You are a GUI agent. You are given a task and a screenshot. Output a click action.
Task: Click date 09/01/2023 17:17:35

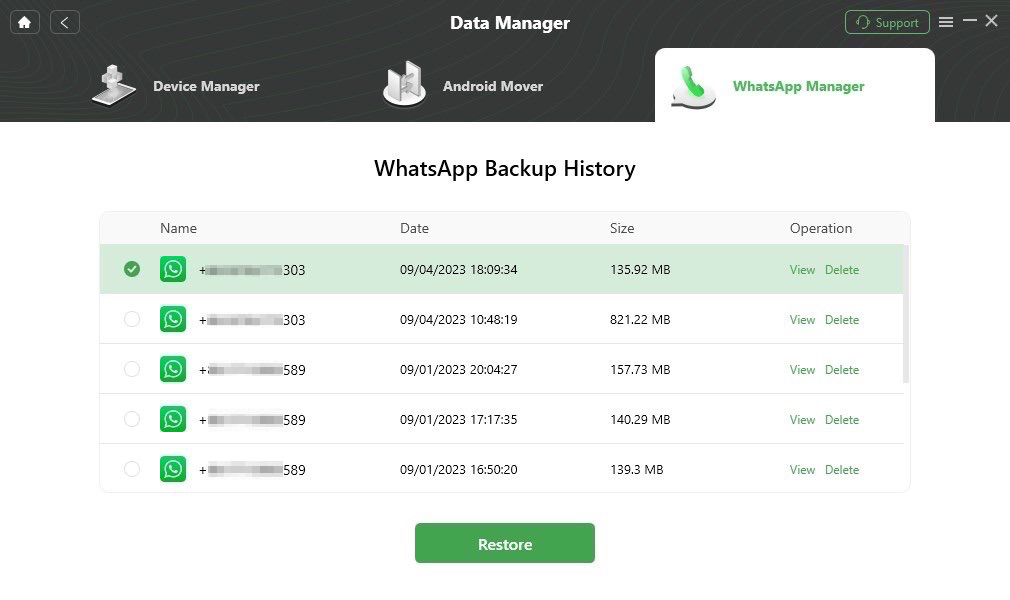pos(459,420)
